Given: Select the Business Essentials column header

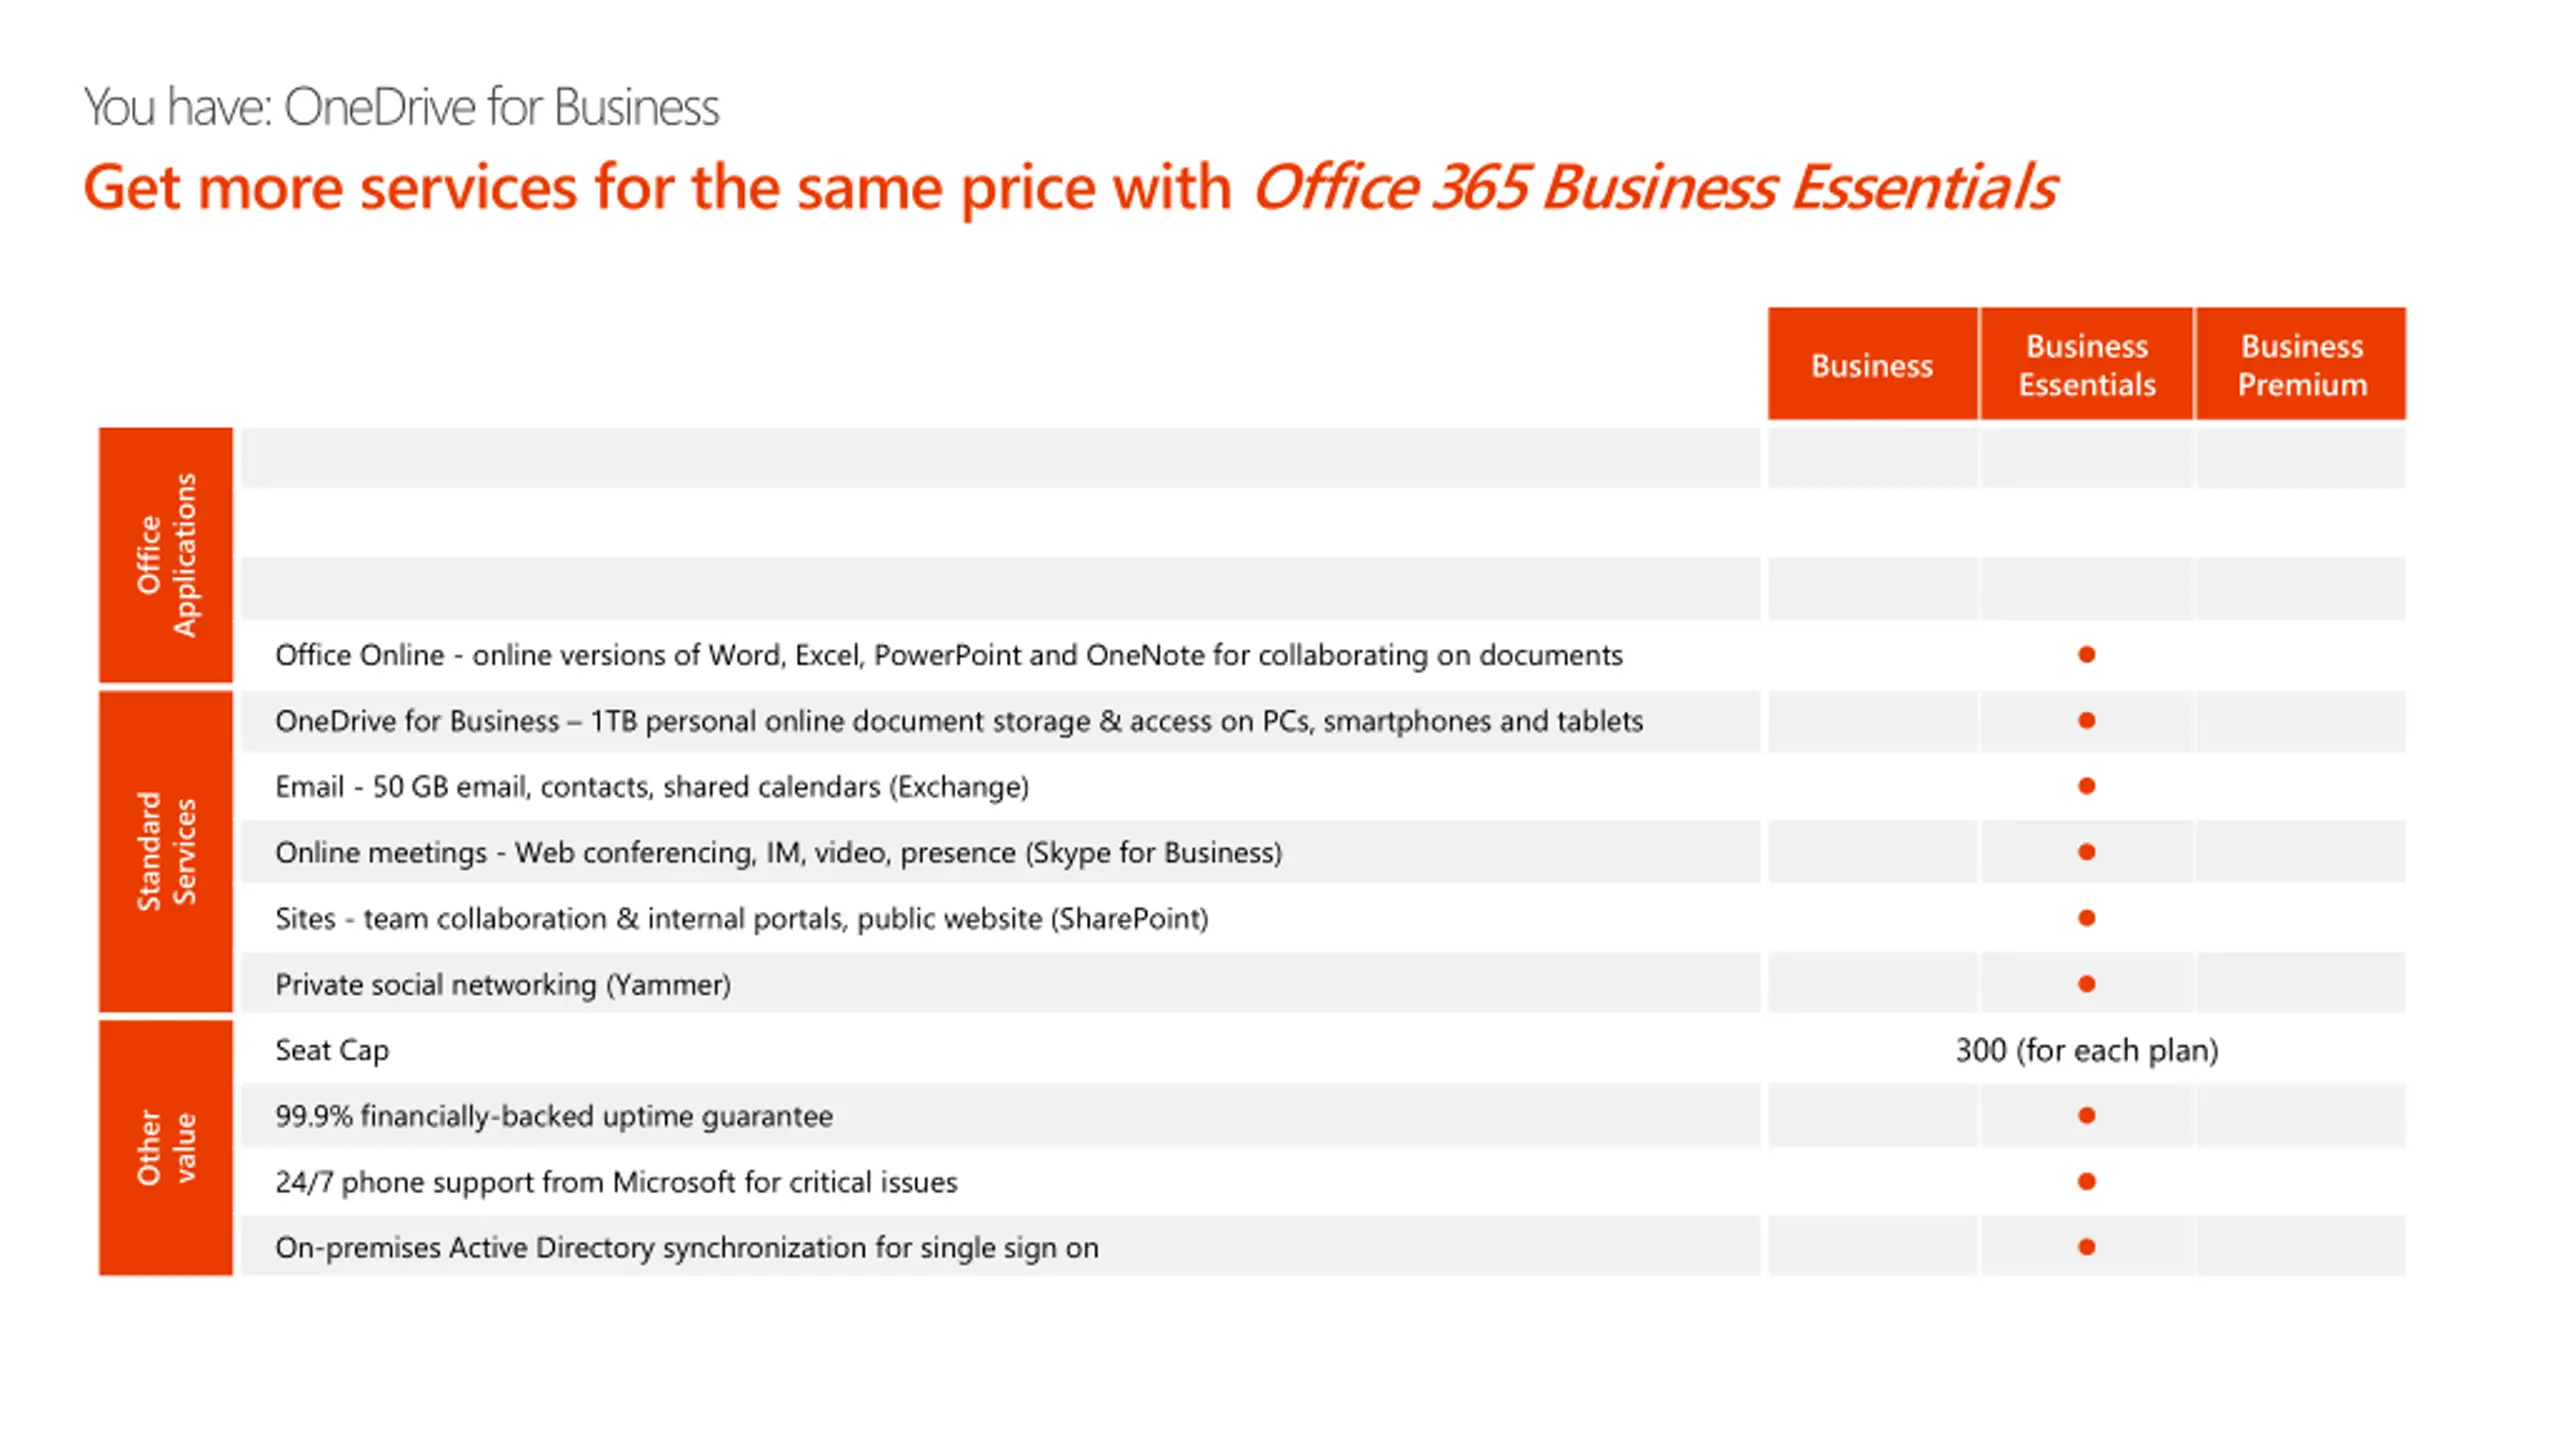Looking at the screenshot, I should [x=2086, y=364].
